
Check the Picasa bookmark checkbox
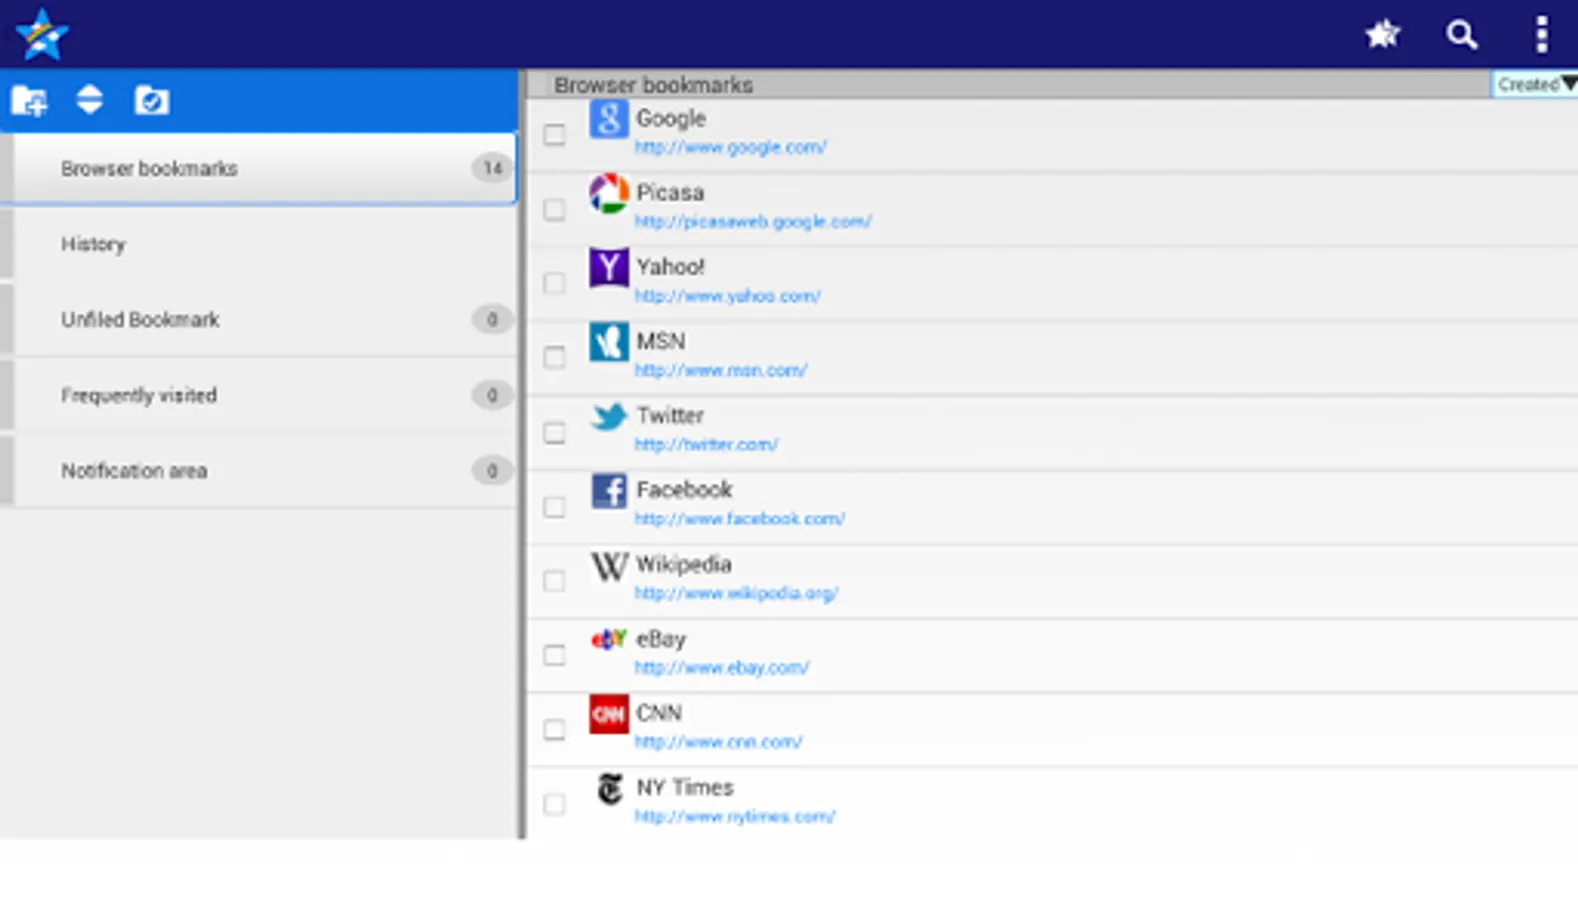[554, 209]
